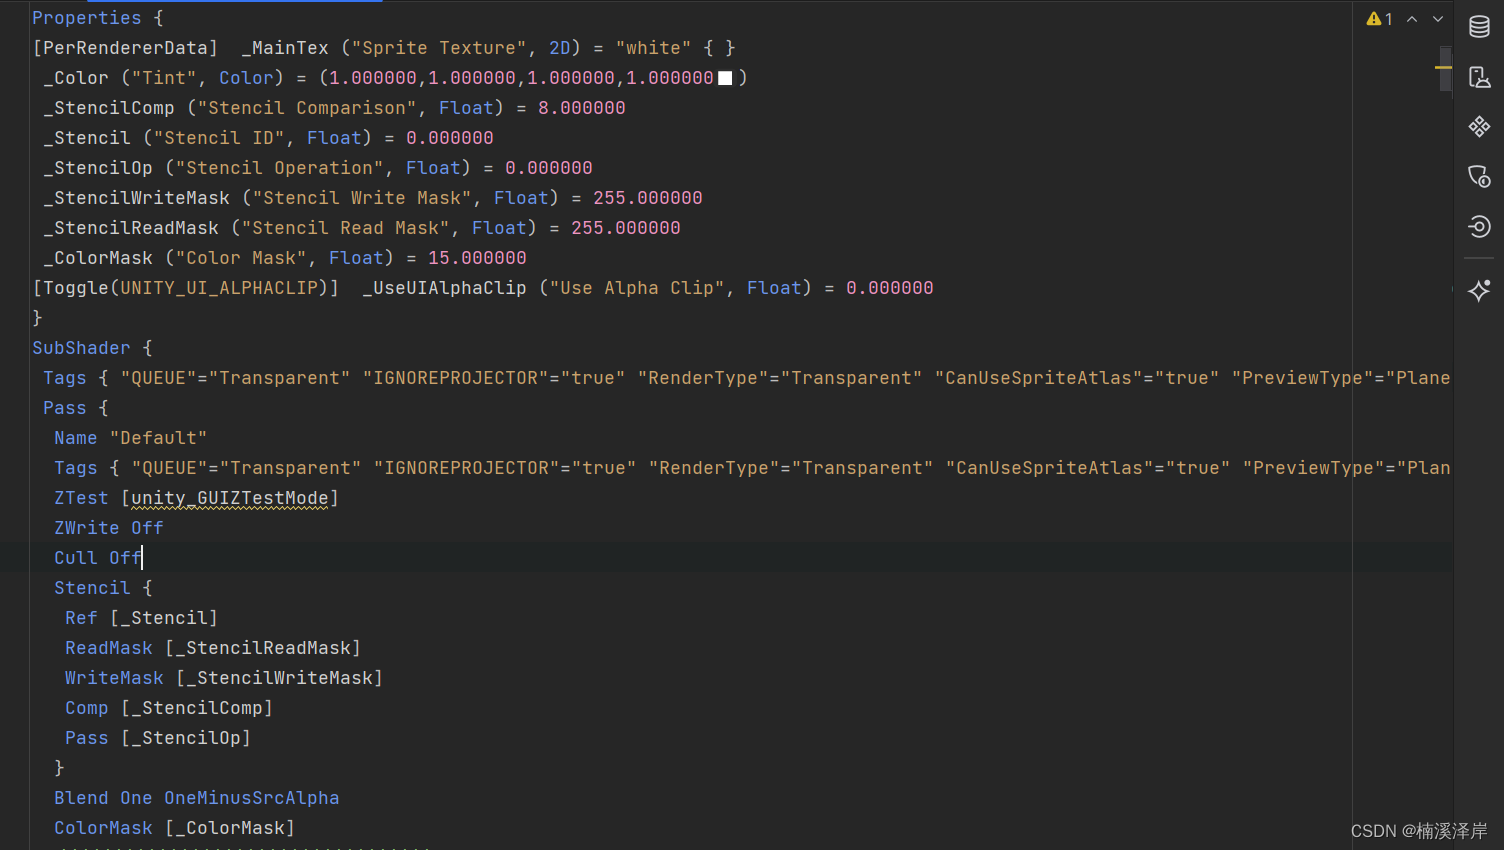1504x850 pixels.
Task: Click ColorMask [_ColorMask] line
Action: (x=175, y=828)
